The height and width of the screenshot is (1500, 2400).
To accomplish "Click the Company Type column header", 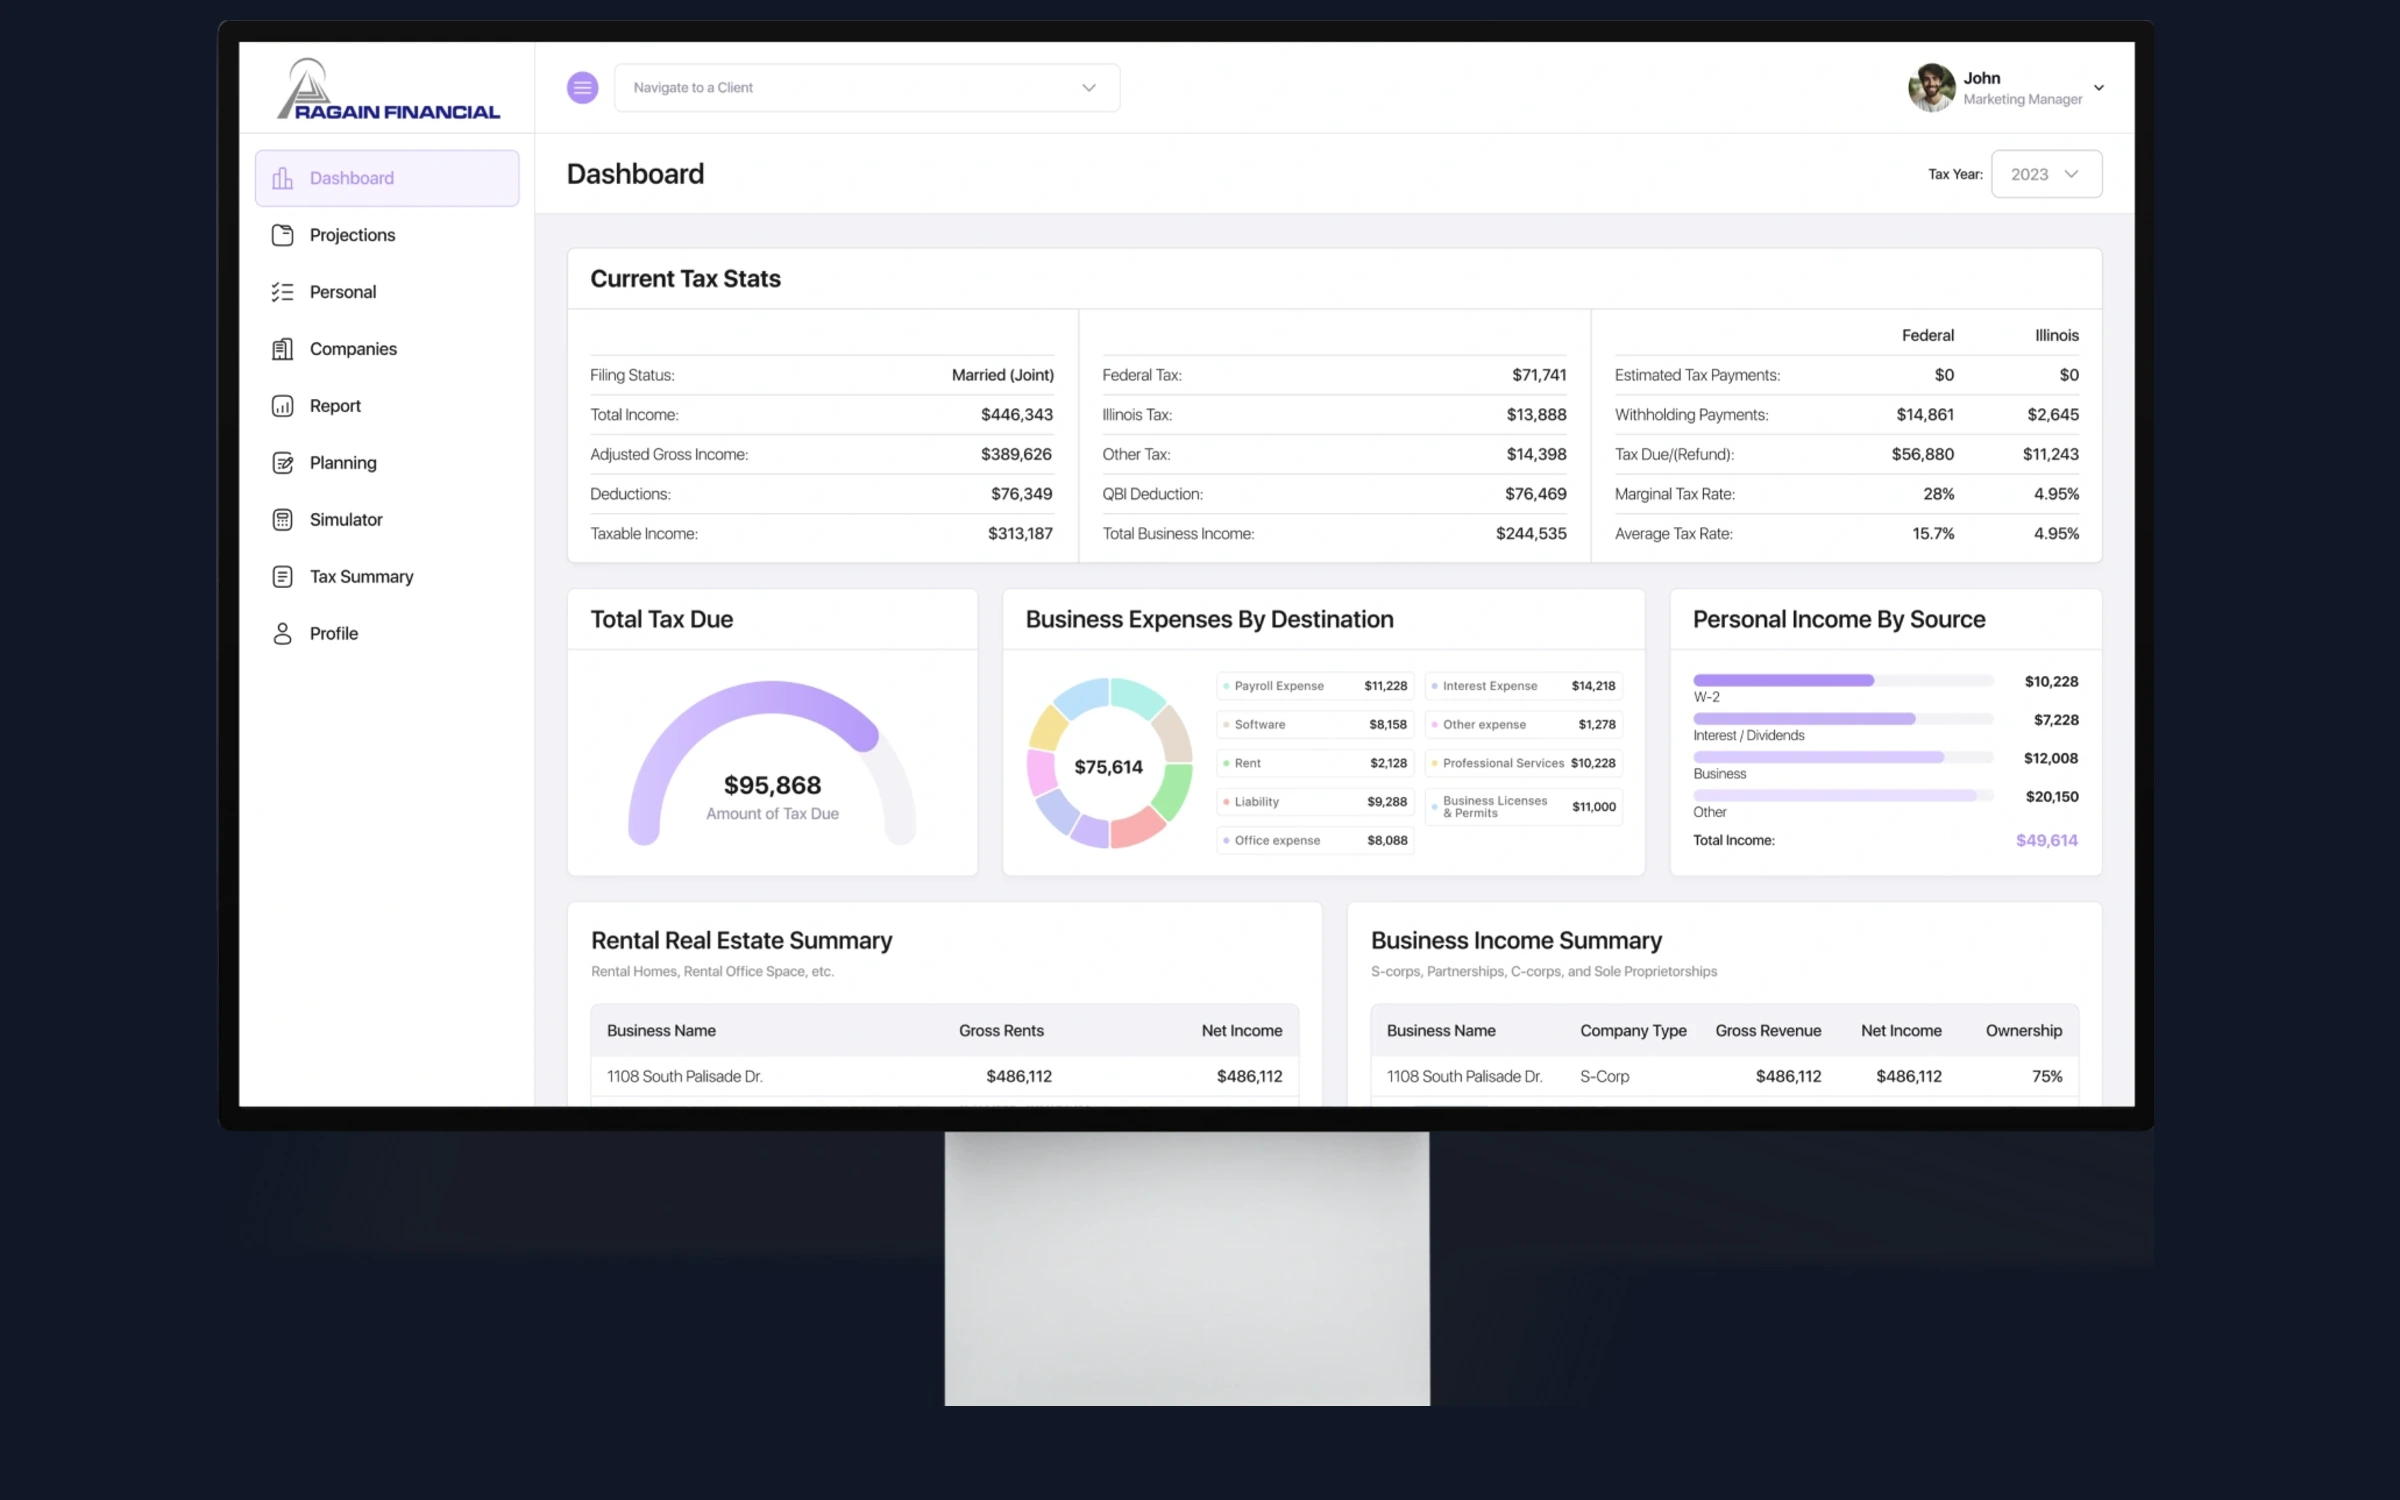I will pos(1633,1031).
